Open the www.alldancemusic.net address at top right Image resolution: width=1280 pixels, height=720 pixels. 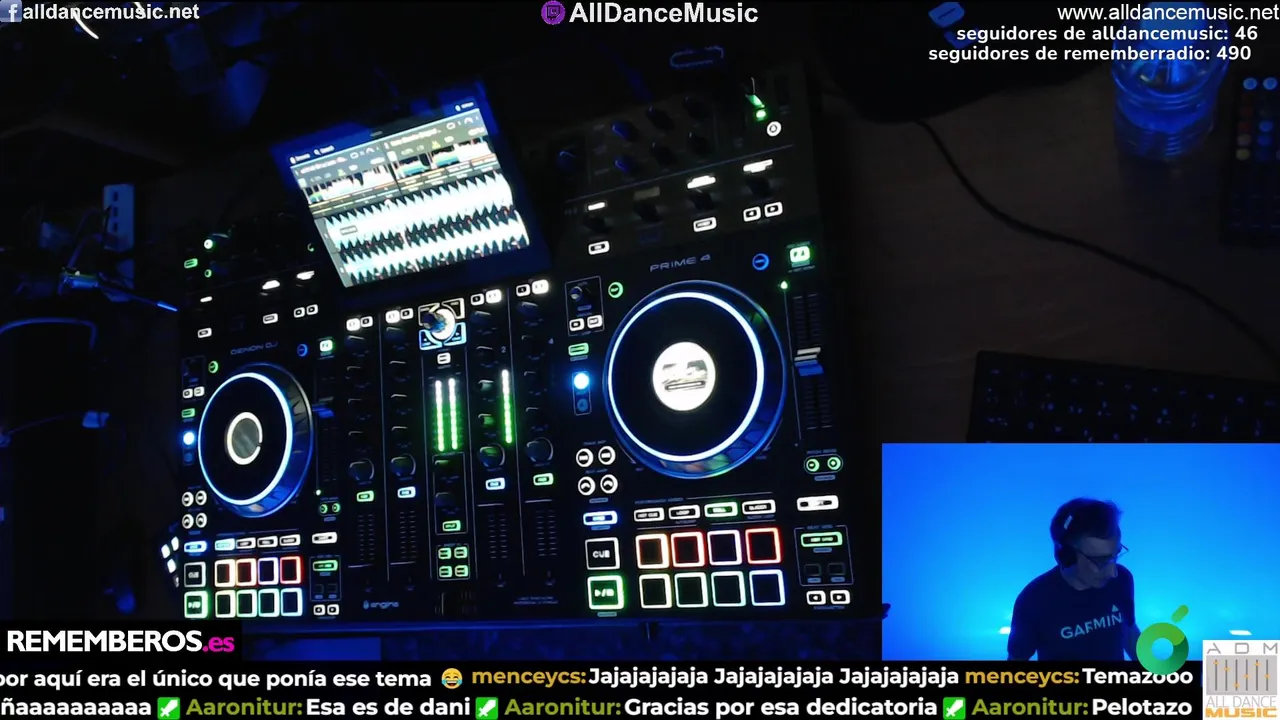[x=1168, y=13]
